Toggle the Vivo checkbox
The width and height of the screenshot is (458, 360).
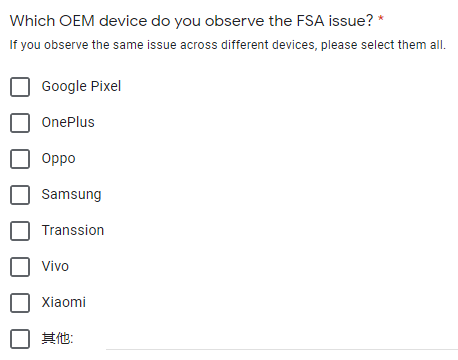tap(20, 267)
